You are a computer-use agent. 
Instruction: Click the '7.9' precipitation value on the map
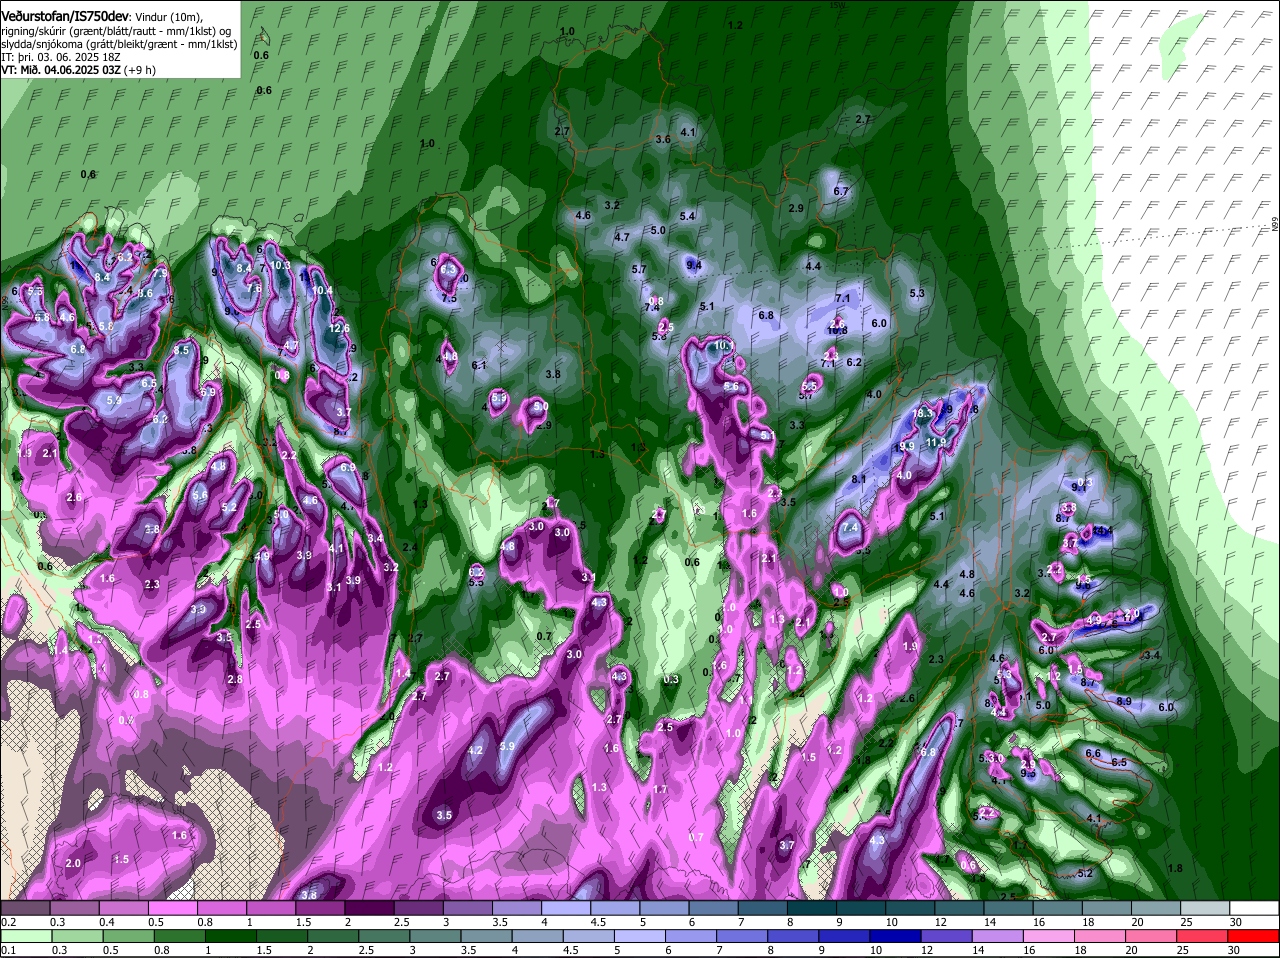(160, 273)
